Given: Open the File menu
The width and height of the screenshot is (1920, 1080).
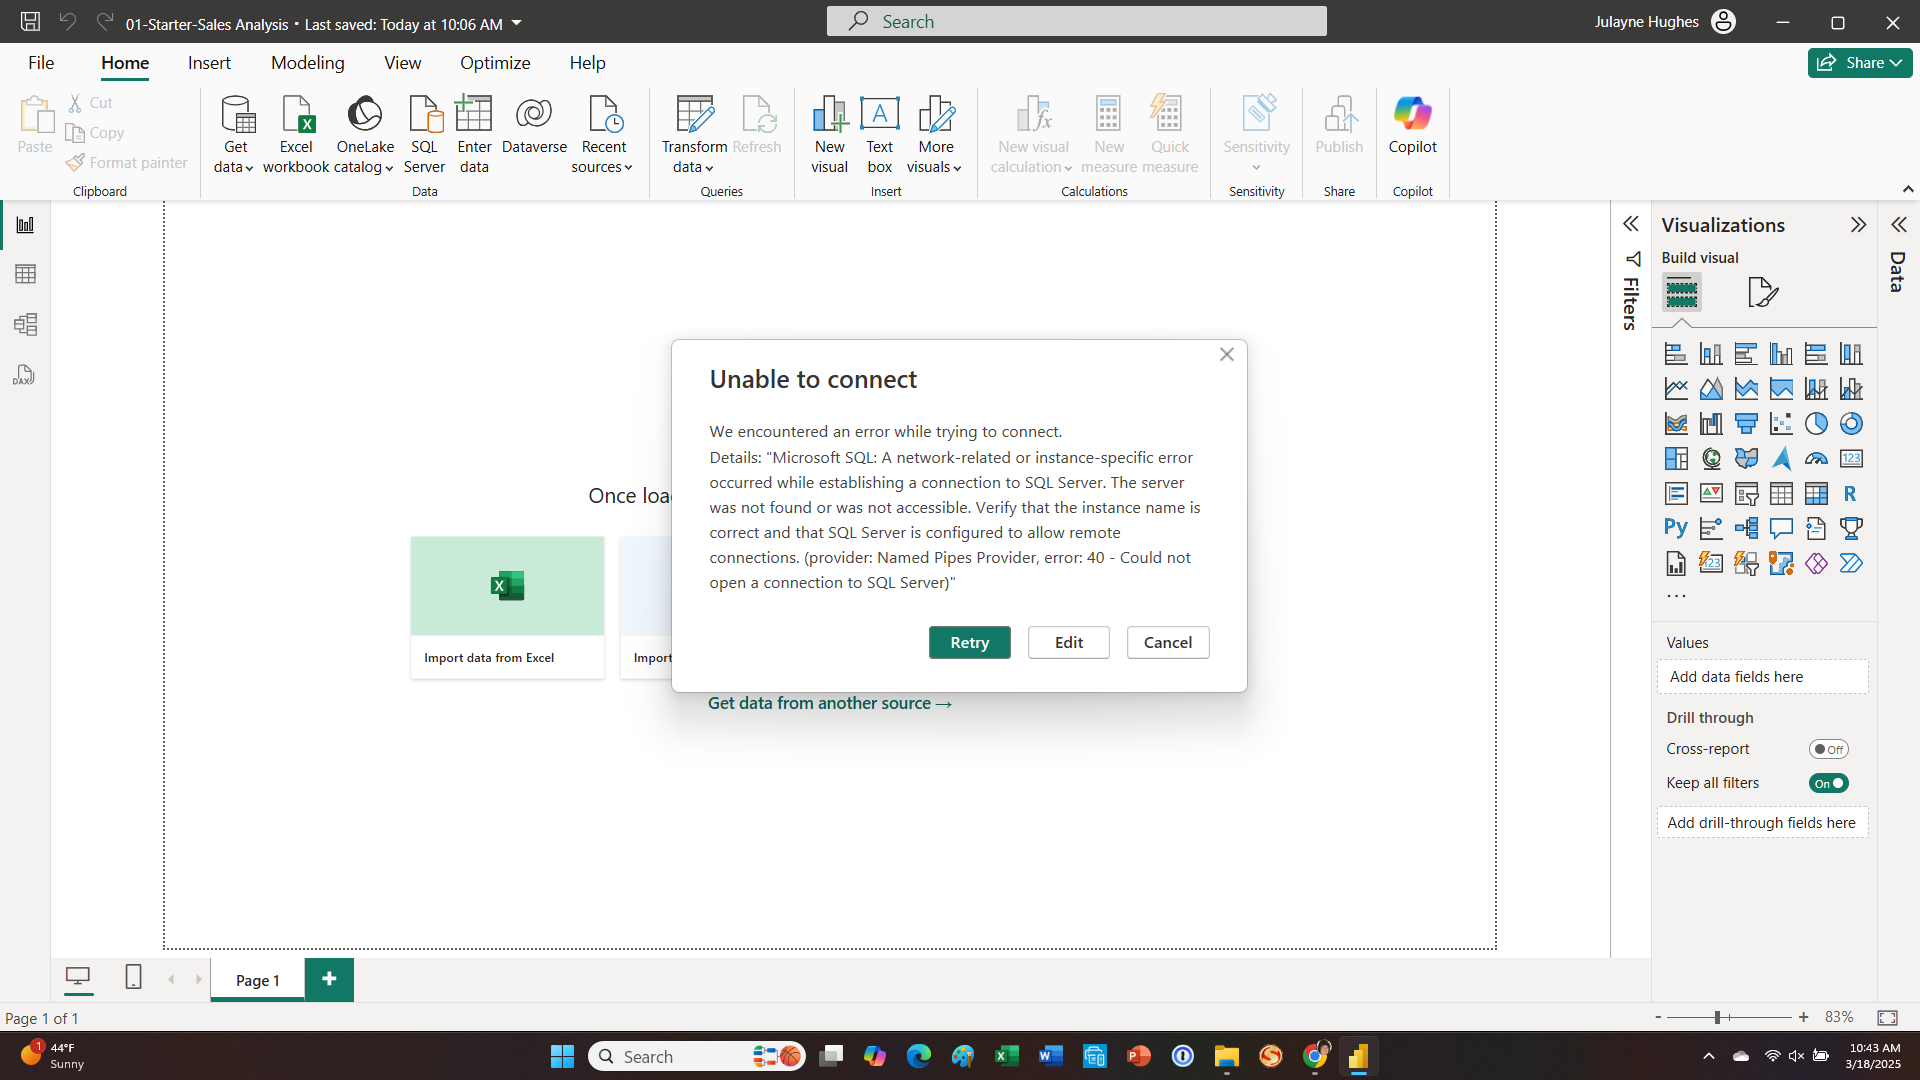Looking at the screenshot, I should [41, 63].
